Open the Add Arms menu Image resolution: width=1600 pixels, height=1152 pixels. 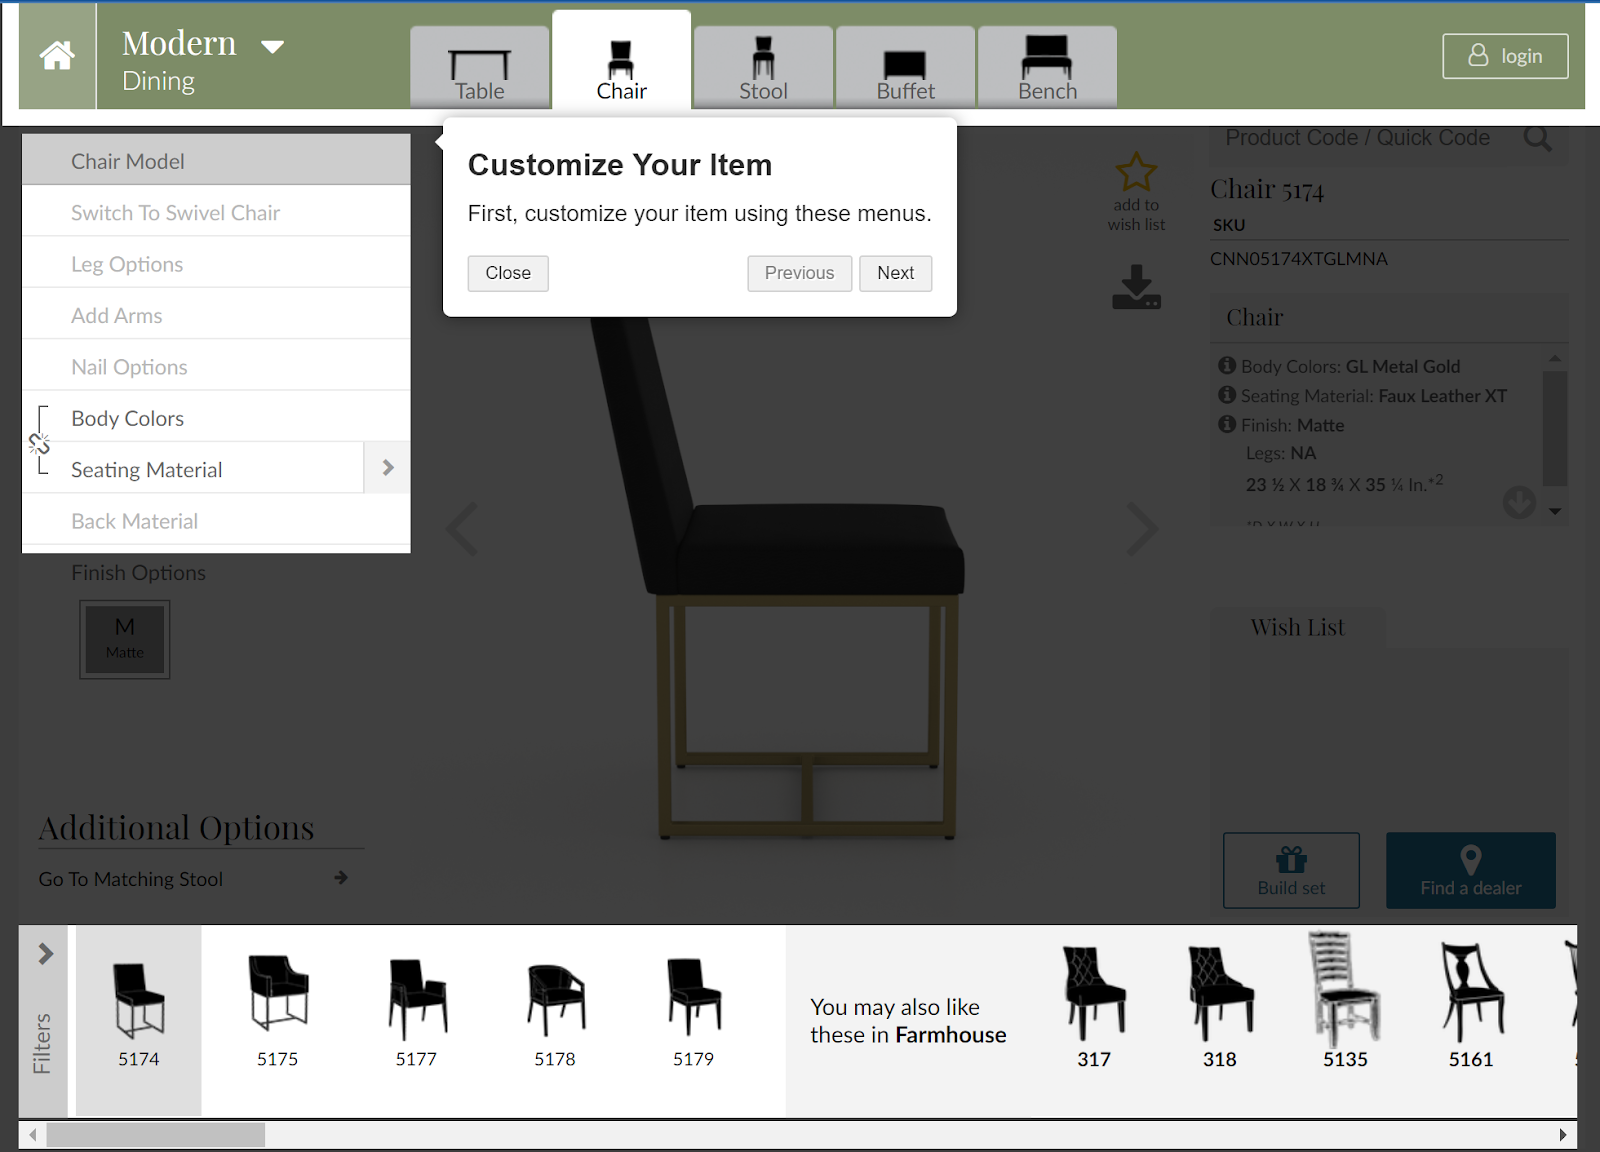coord(216,316)
